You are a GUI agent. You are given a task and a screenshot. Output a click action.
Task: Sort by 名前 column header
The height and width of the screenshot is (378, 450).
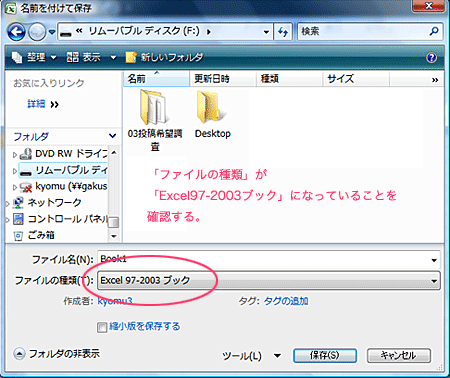click(x=156, y=79)
